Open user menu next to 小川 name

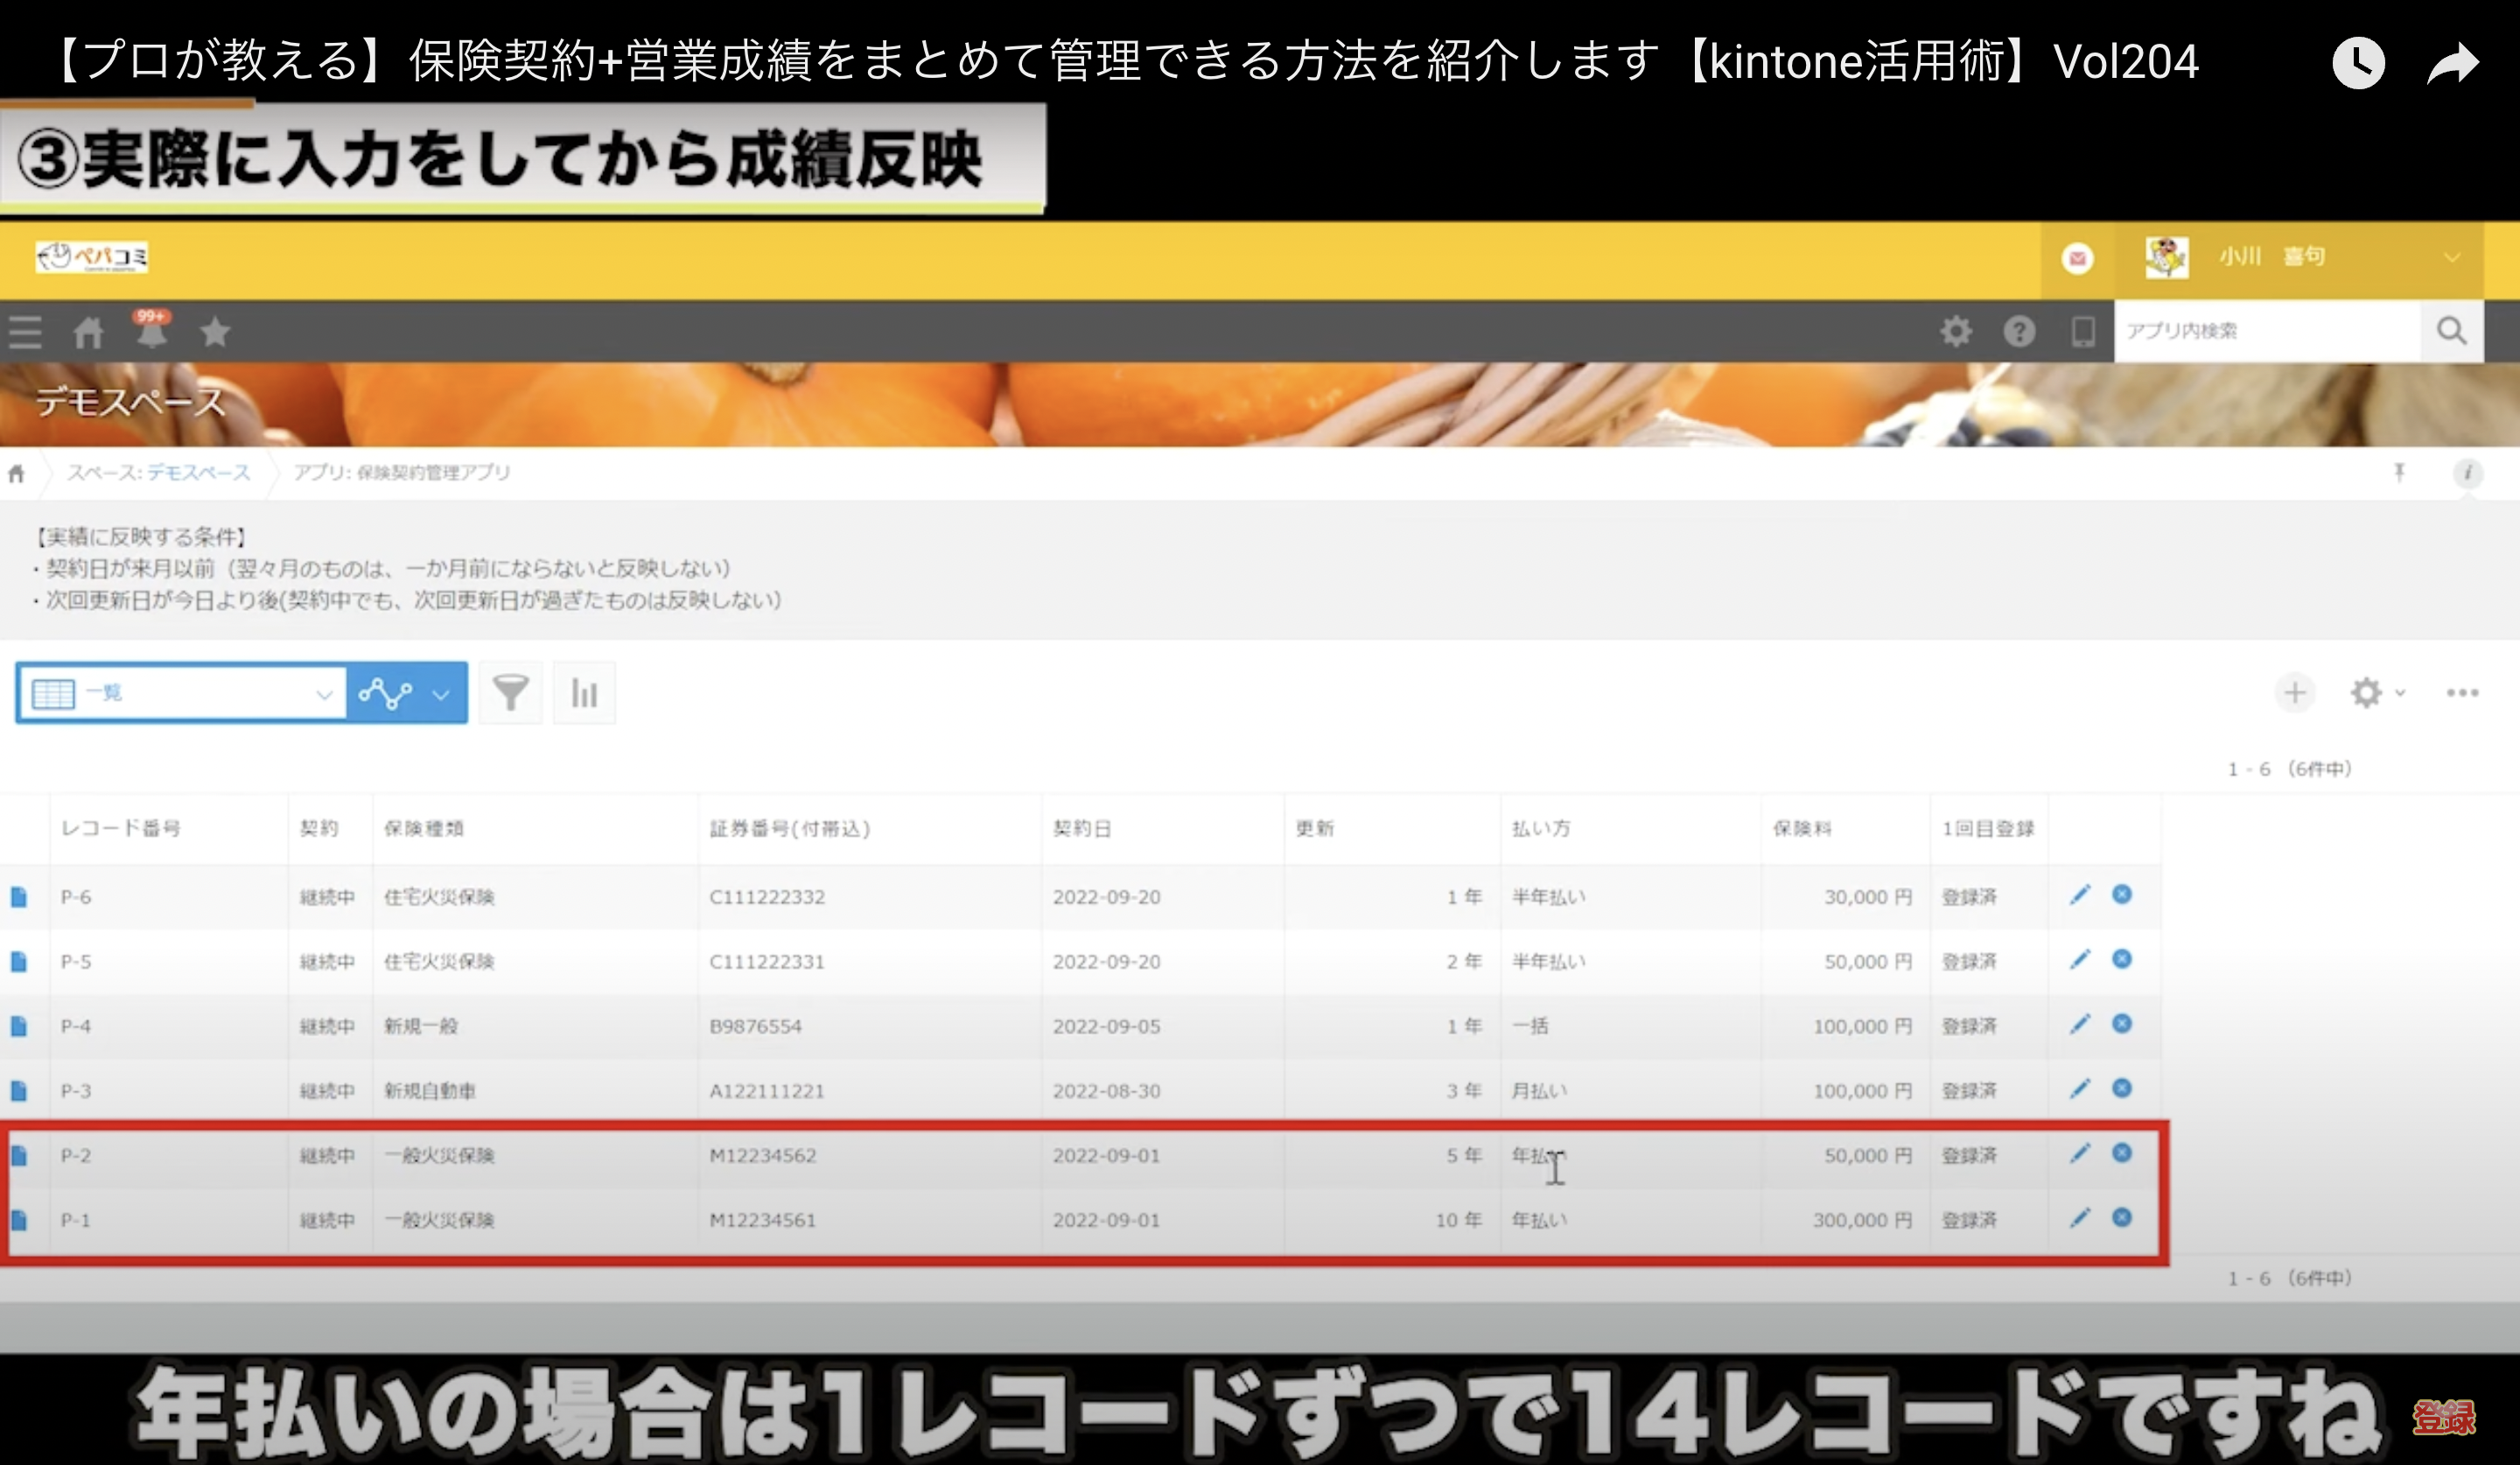point(2451,257)
